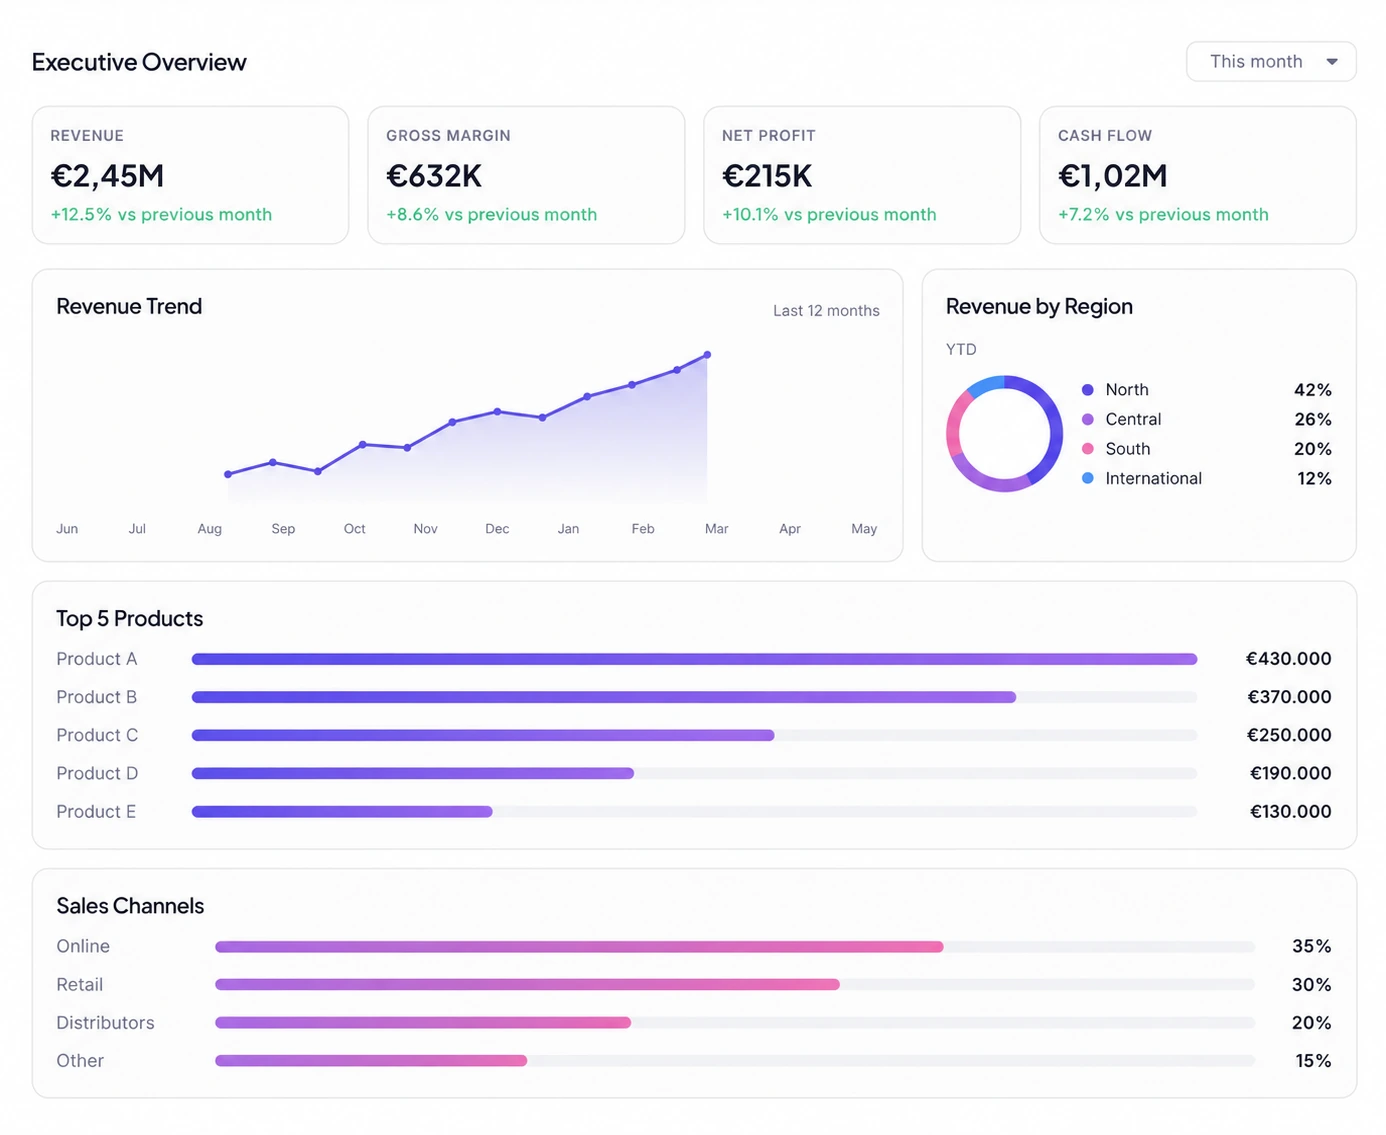Open the This month period dropdown
The height and width of the screenshot is (1135, 1386).
click(x=1271, y=62)
